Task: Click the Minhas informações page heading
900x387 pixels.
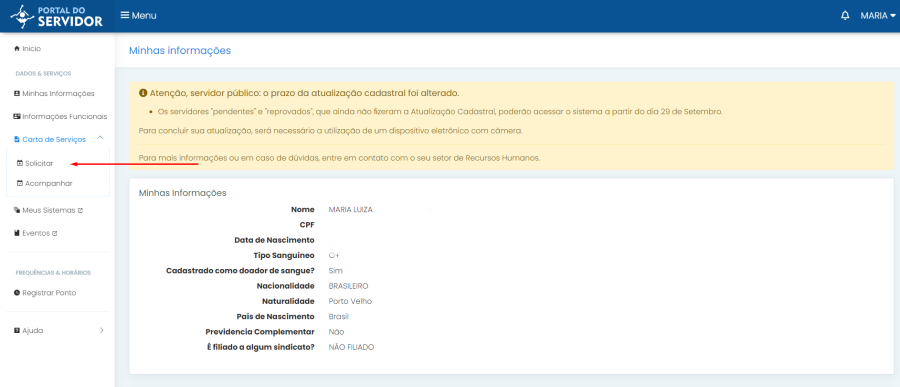Action: coord(180,51)
